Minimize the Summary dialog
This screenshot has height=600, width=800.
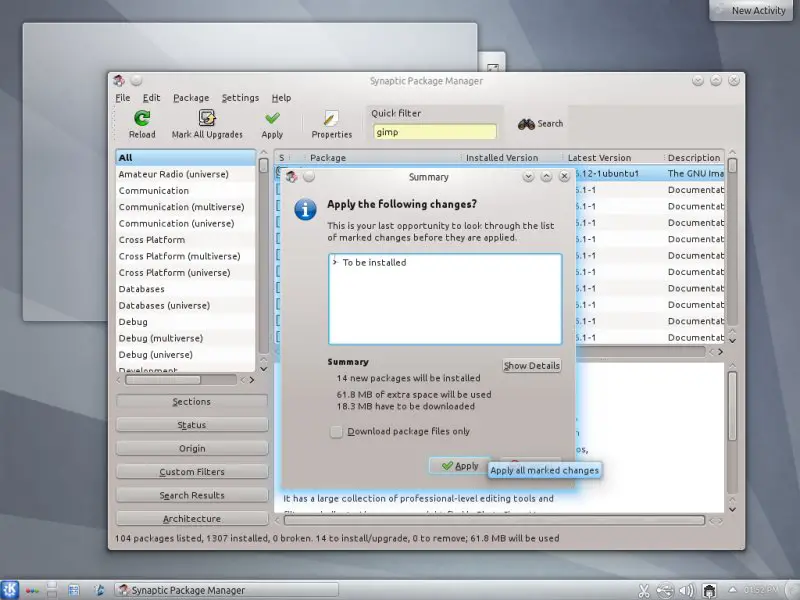[528, 177]
